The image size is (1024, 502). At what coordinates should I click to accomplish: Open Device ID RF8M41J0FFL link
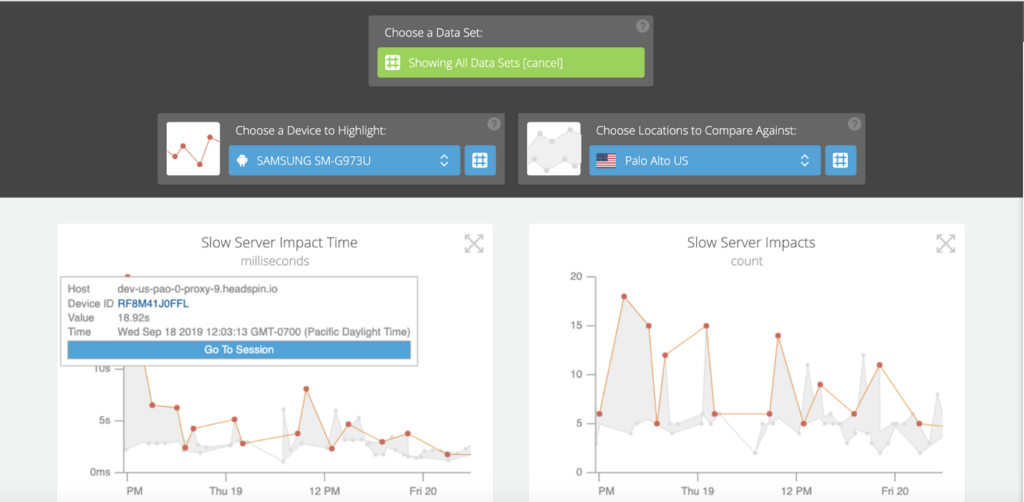point(153,304)
